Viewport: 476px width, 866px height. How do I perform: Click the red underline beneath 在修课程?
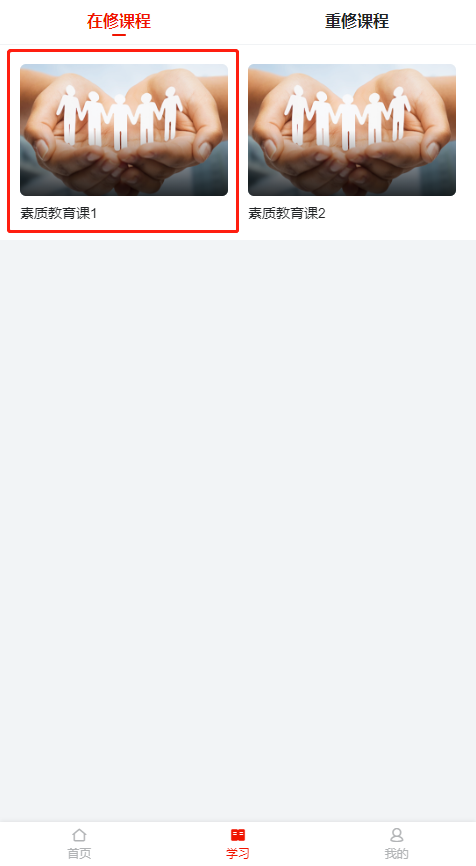119,35
